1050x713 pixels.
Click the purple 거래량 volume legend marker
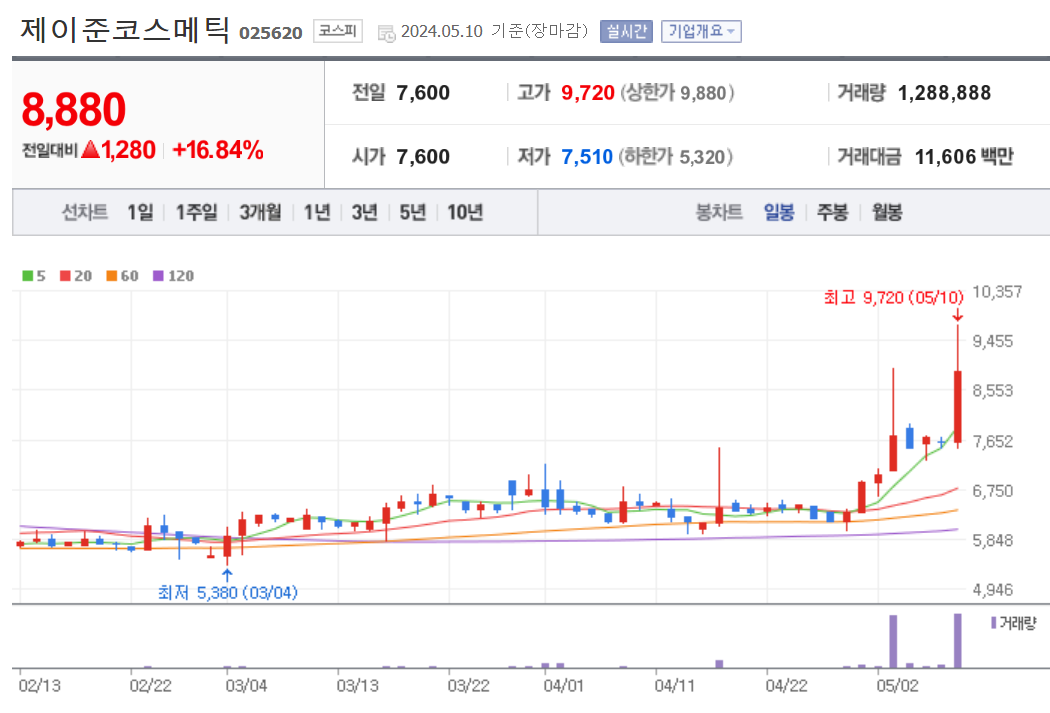click(993, 623)
